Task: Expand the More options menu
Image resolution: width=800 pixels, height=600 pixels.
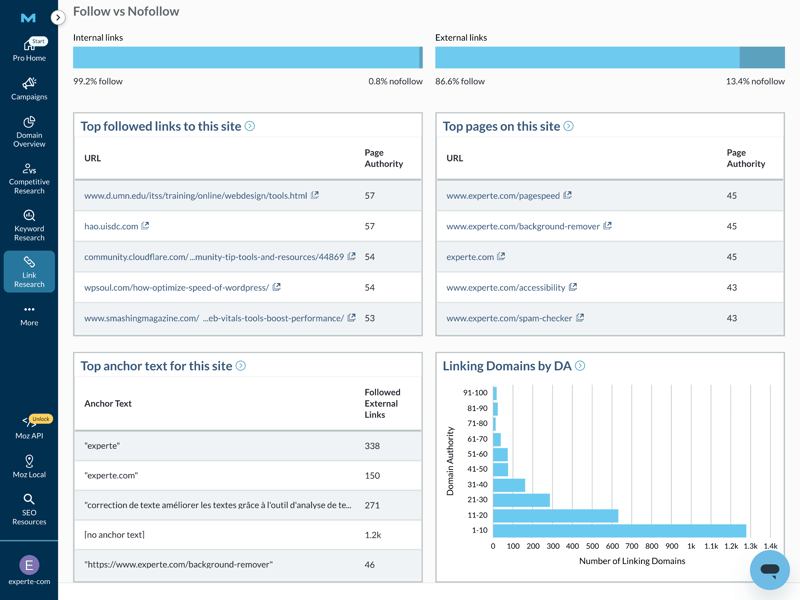Action: coord(29,315)
